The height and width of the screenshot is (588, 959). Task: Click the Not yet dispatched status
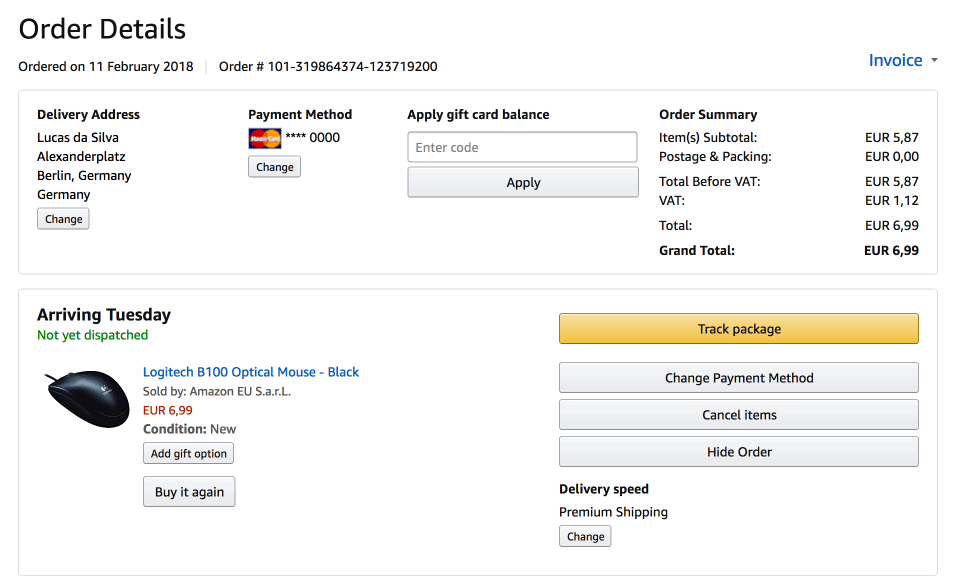[92, 335]
